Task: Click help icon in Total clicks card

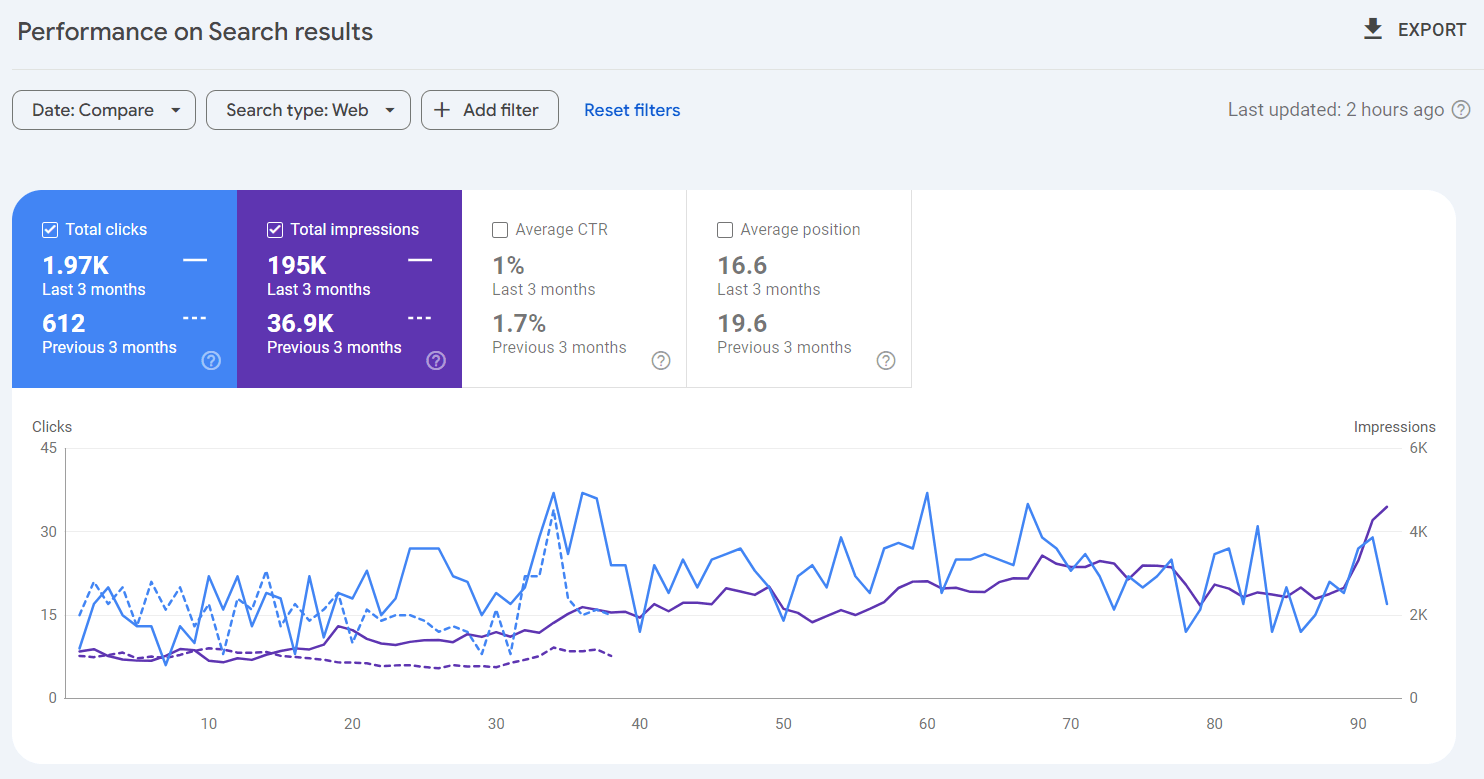Action: pyautogui.click(x=211, y=361)
